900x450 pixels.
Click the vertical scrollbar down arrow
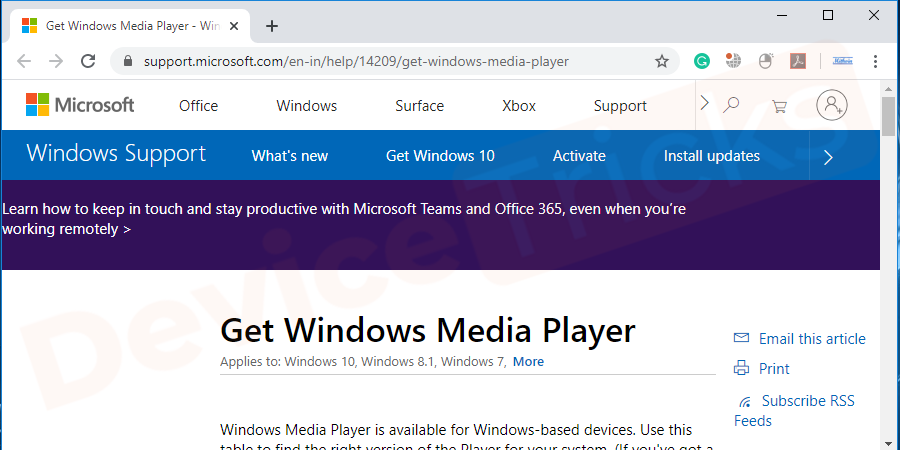pos(889,441)
